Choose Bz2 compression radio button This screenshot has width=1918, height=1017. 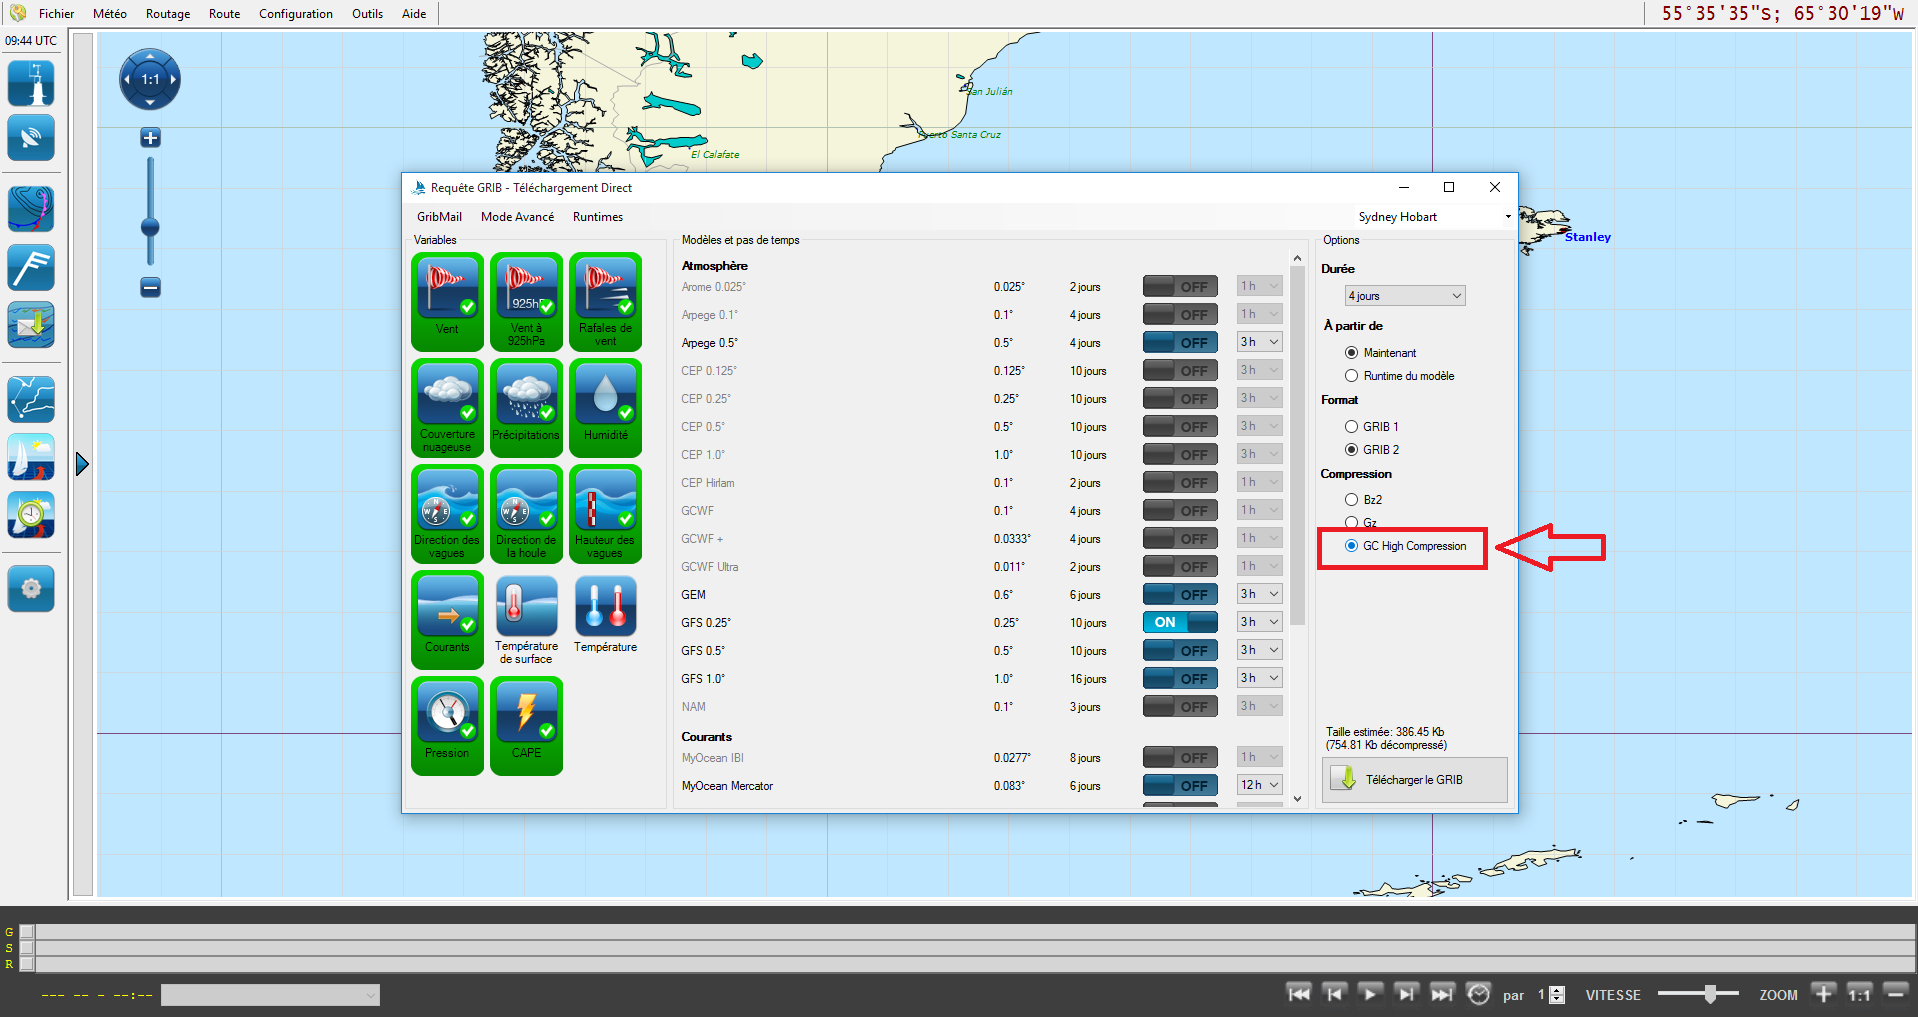click(1352, 500)
